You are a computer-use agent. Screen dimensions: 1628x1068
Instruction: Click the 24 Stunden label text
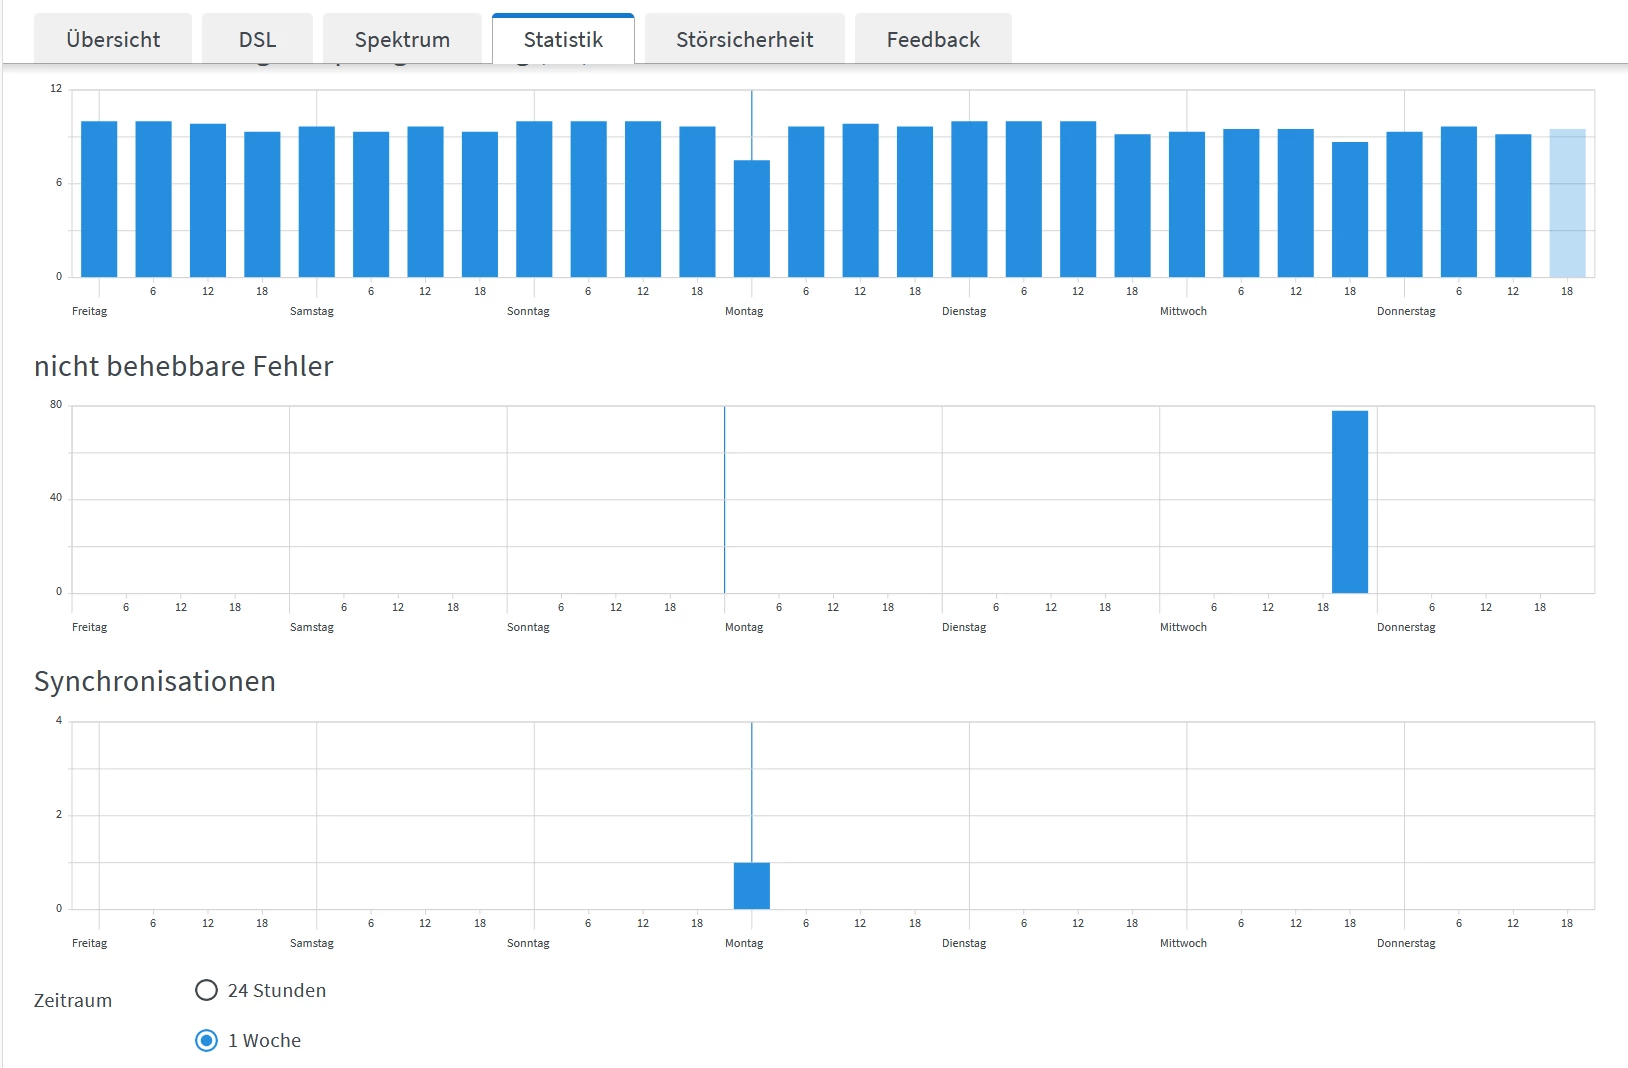277,990
